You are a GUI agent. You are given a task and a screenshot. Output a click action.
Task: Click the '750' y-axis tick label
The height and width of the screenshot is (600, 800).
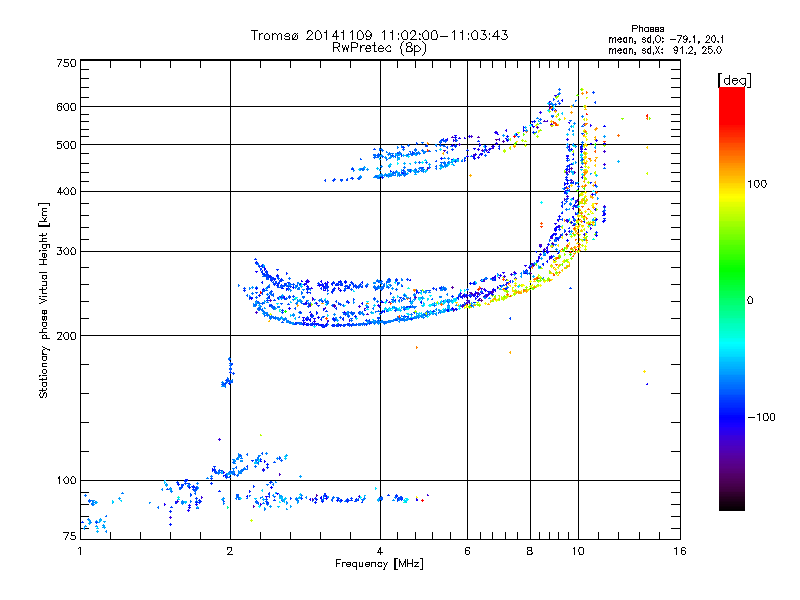coord(66,63)
